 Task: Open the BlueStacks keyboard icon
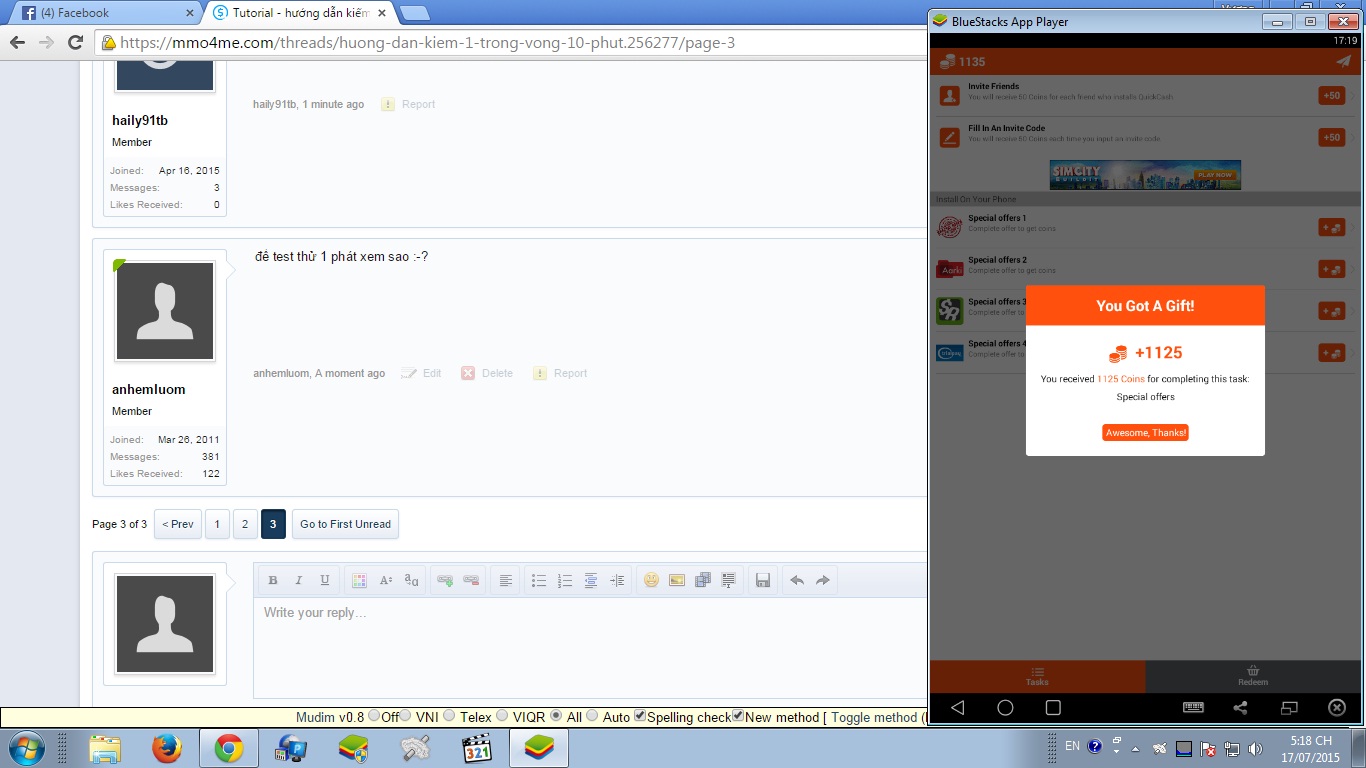click(x=1192, y=708)
